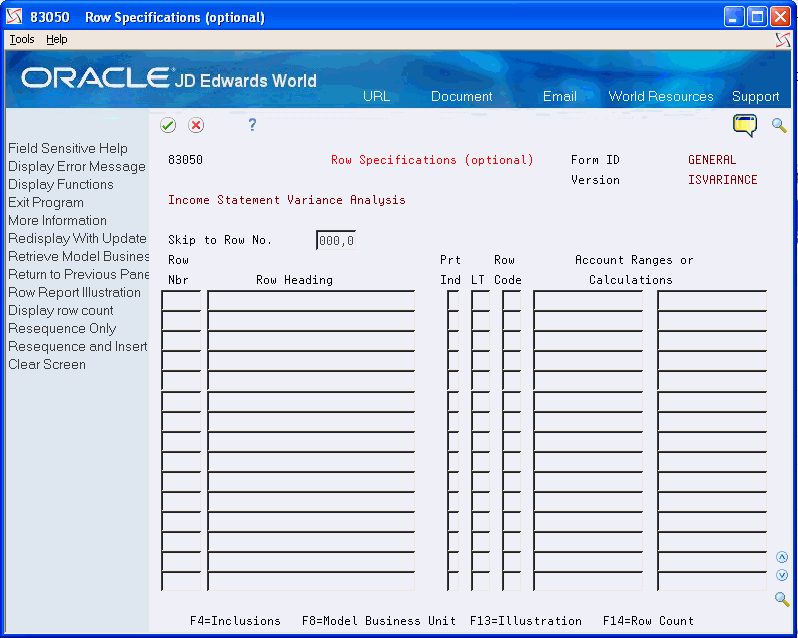This screenshot has height=638, width=798.
Task: Open the blue question mark help icon
Action: tap(252, 125)
